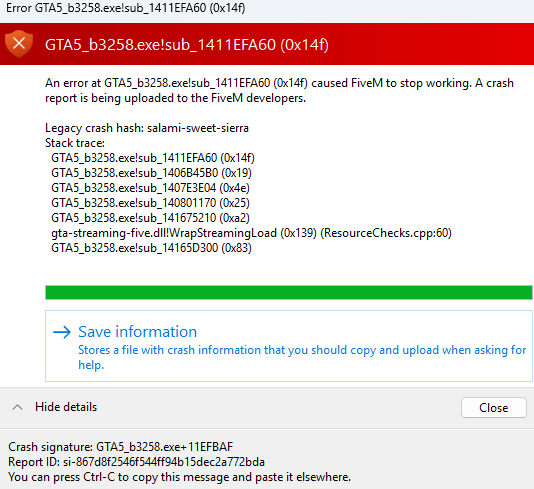The image size is (534, 489).
Task: Click the 'caused FiveM to stop working' description
Action: [x=279, y=91]
